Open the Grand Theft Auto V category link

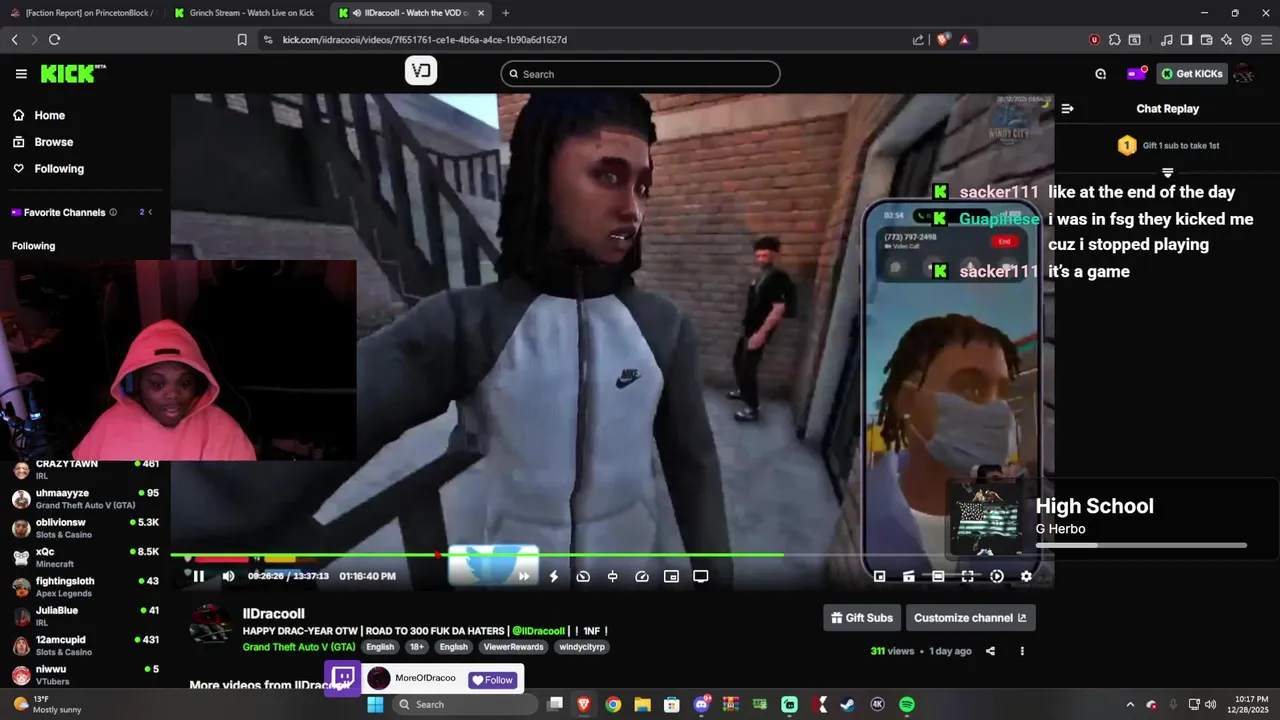[x=299, y=647]
